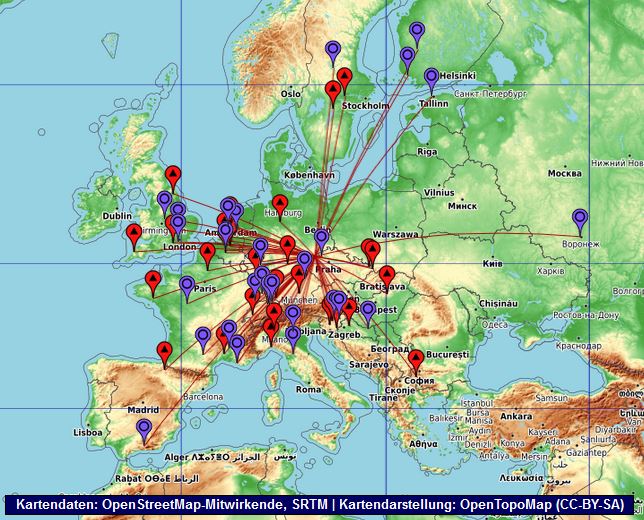Select the purple marker right of Budapest

click(x=368, y=311)
